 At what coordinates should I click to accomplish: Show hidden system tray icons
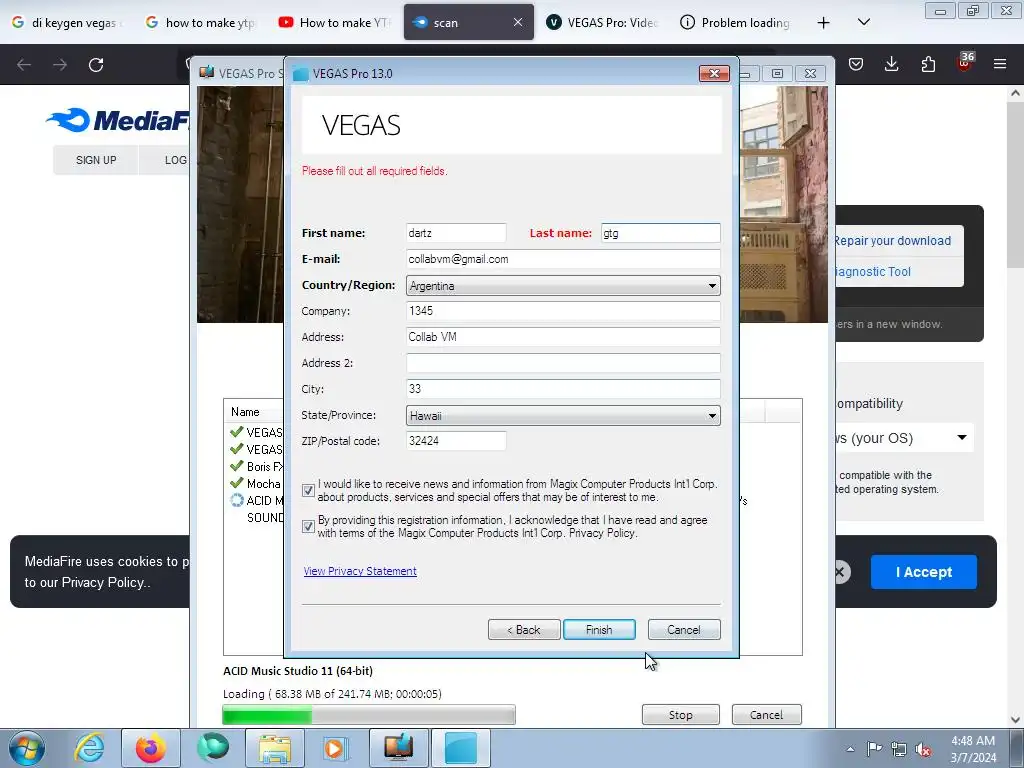pos(850,749)
